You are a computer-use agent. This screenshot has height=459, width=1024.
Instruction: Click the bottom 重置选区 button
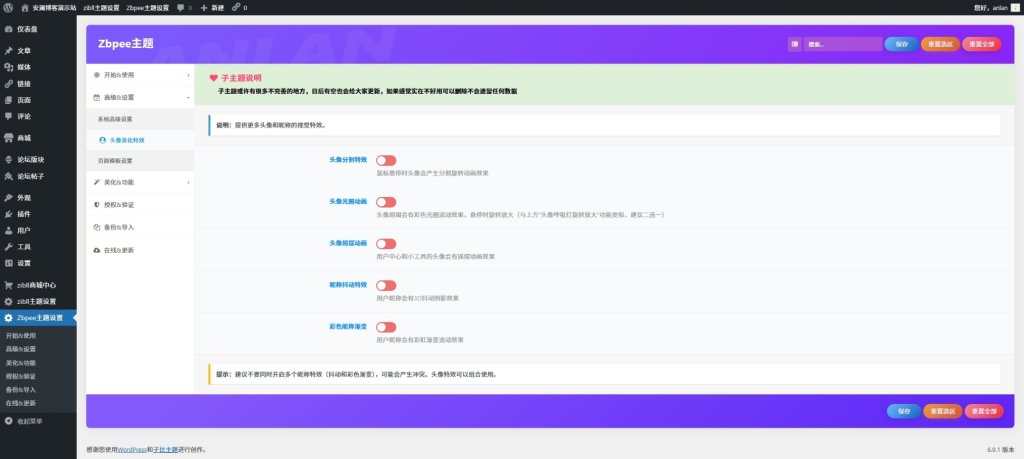(943, 411)
